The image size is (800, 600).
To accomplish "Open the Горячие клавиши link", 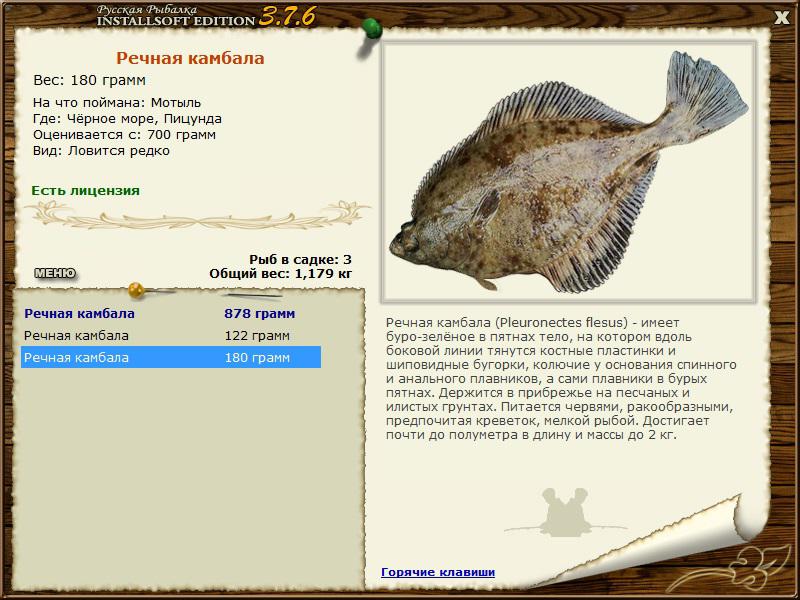I will pos(437,572).
